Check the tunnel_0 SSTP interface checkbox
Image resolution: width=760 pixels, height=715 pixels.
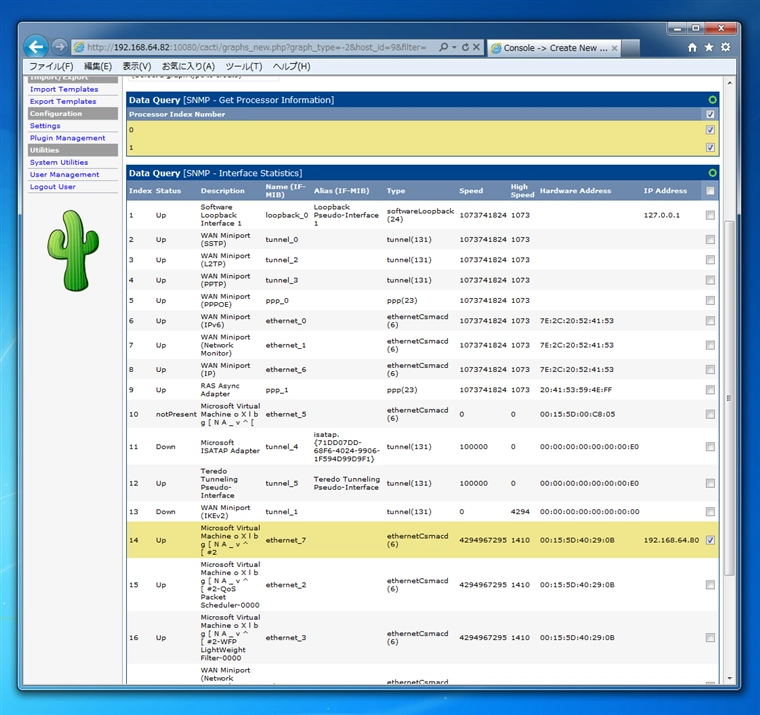[710, 239]
